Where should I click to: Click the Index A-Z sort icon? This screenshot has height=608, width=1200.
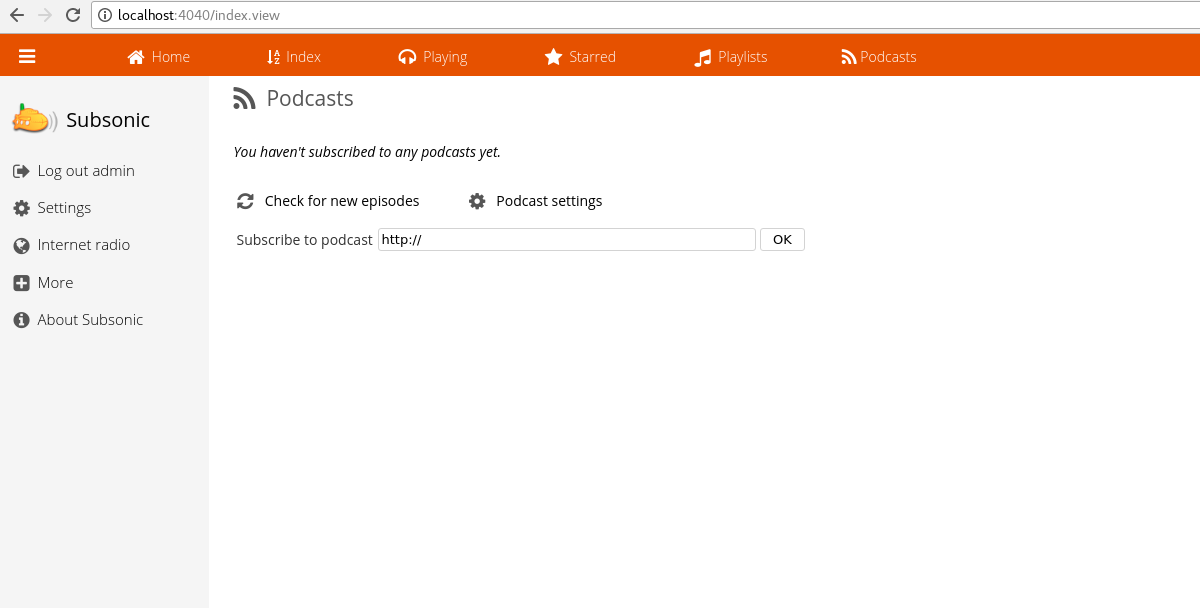273,57
